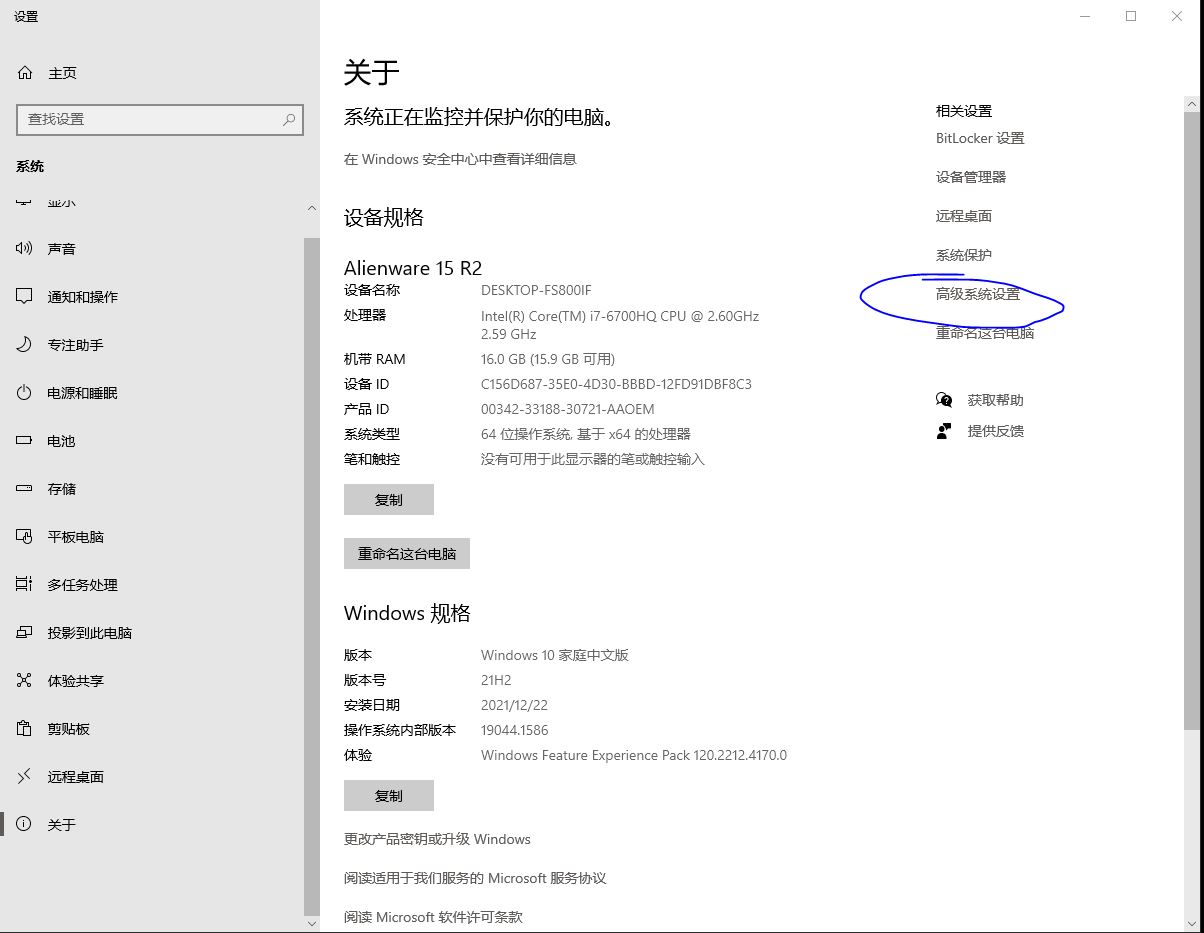Click 复制 under 设备规格

[x=388, y=499]
